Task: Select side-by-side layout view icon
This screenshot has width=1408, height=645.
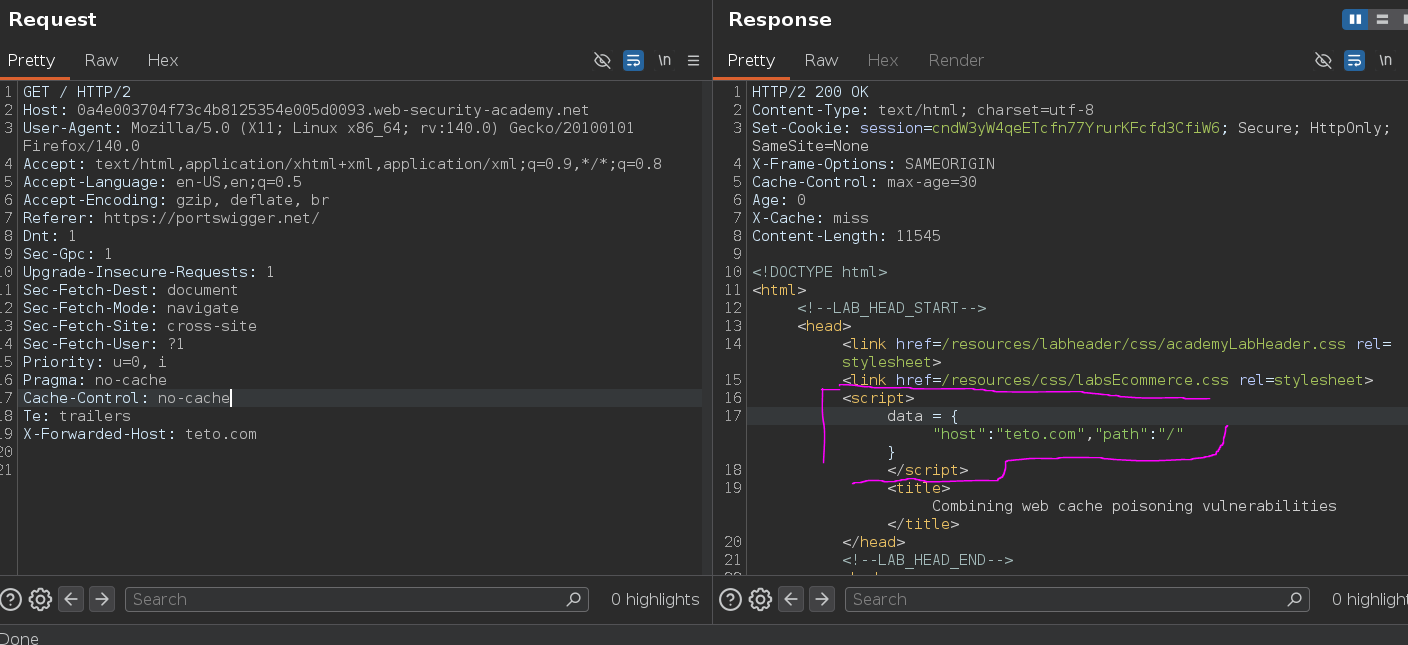Action: click(1355, 19)
